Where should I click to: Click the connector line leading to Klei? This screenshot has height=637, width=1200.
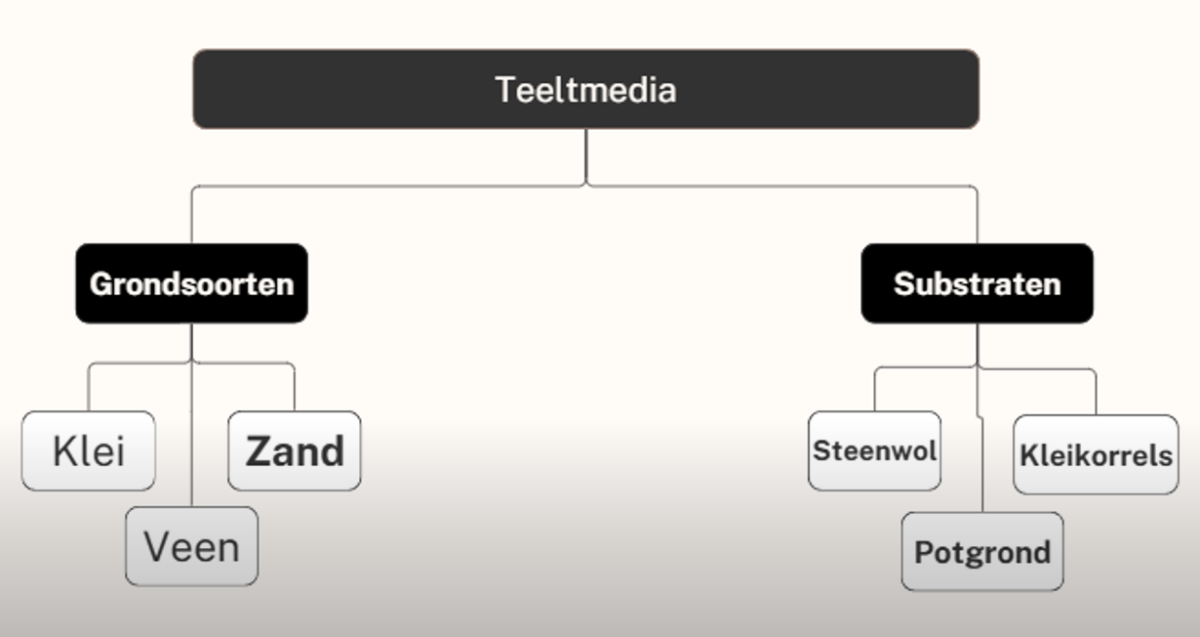click(89, 388)
